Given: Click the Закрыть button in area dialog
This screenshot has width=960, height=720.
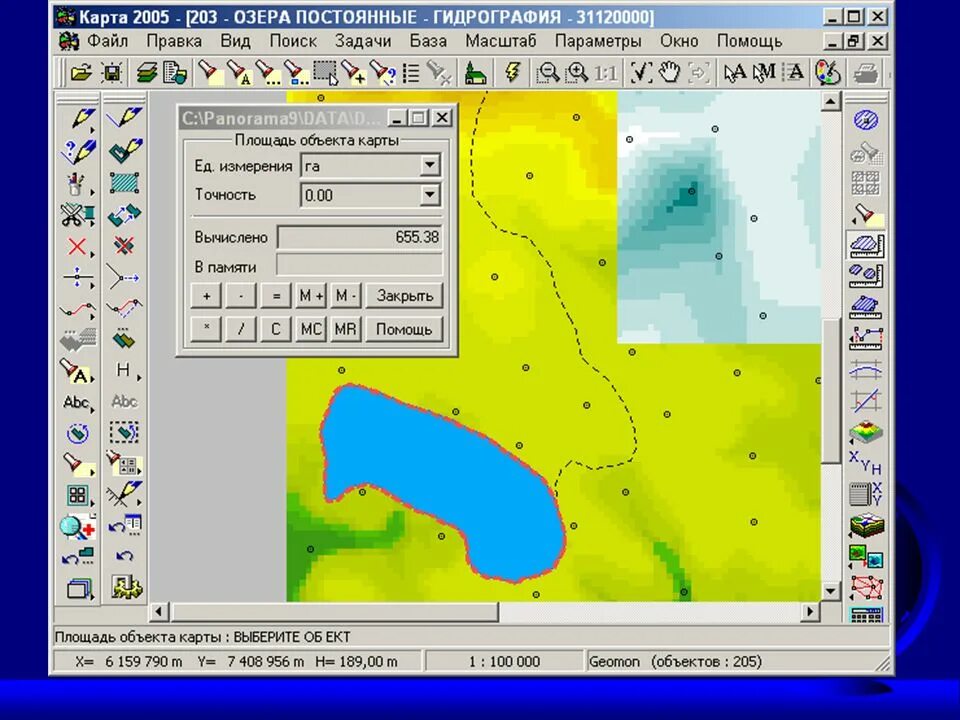Looking at the screenshot, I should [404, 296].
